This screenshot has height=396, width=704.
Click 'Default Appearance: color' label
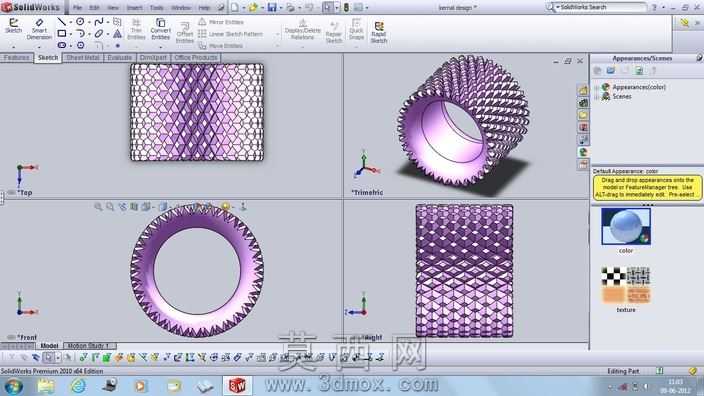(x=625, y=171)
